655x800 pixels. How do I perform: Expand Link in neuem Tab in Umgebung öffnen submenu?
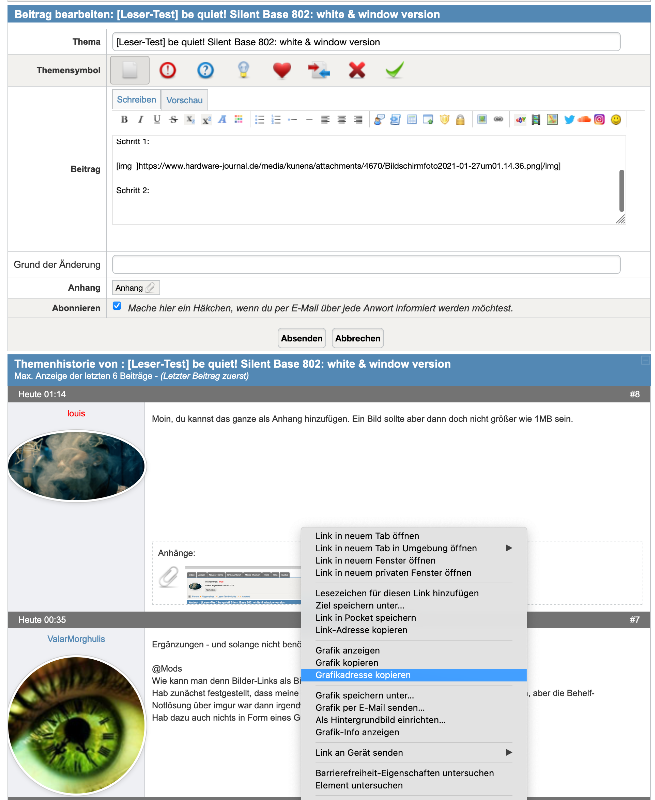414,548
